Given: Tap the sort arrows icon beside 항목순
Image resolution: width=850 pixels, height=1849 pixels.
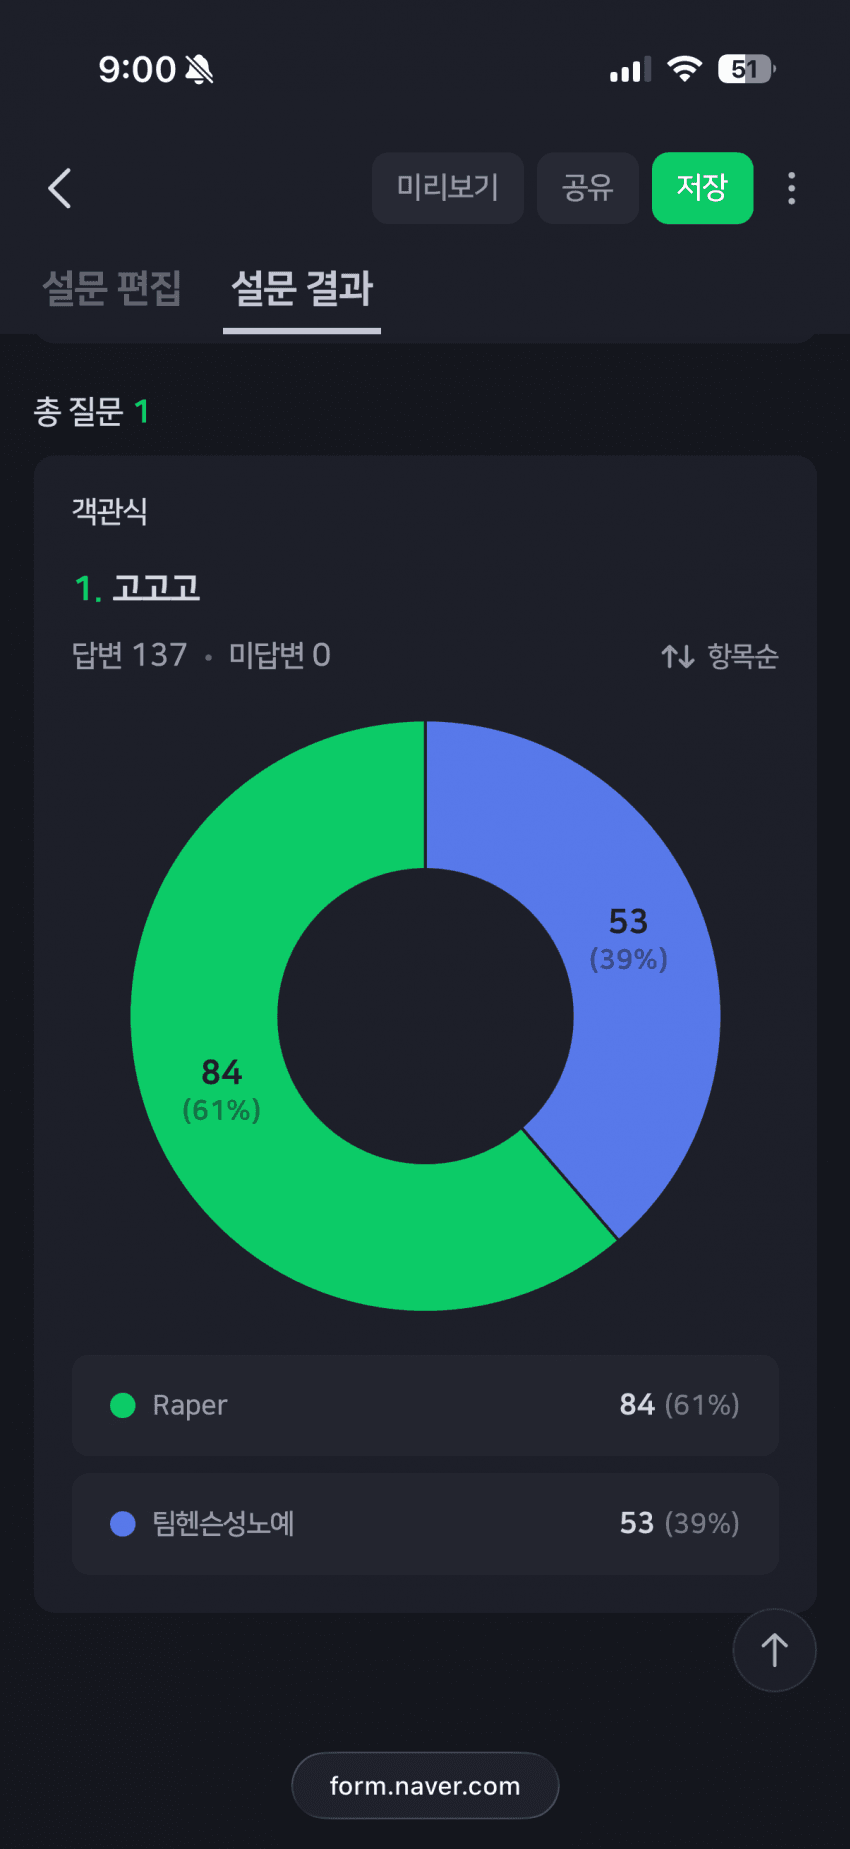Looking at the screenshot, I should [677, 656].
